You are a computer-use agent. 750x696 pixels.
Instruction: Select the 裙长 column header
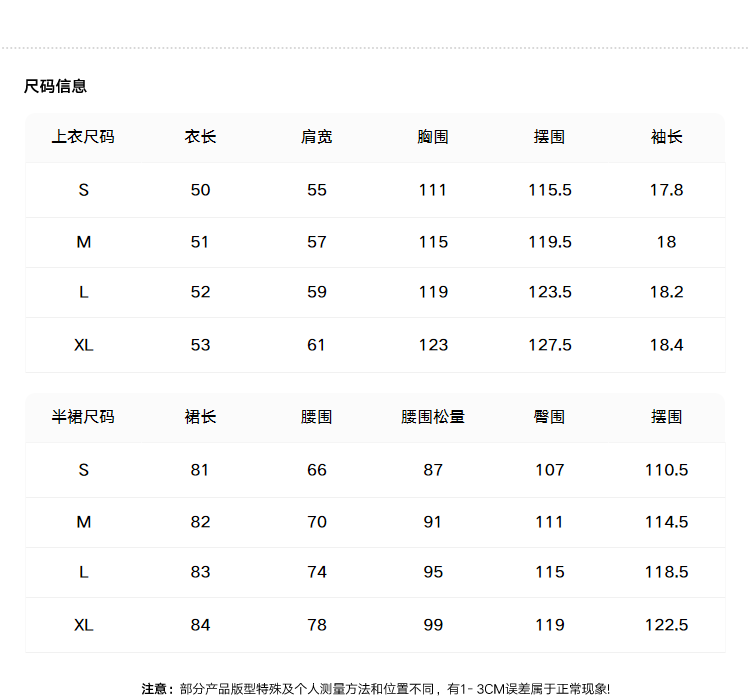click(200, 417)
